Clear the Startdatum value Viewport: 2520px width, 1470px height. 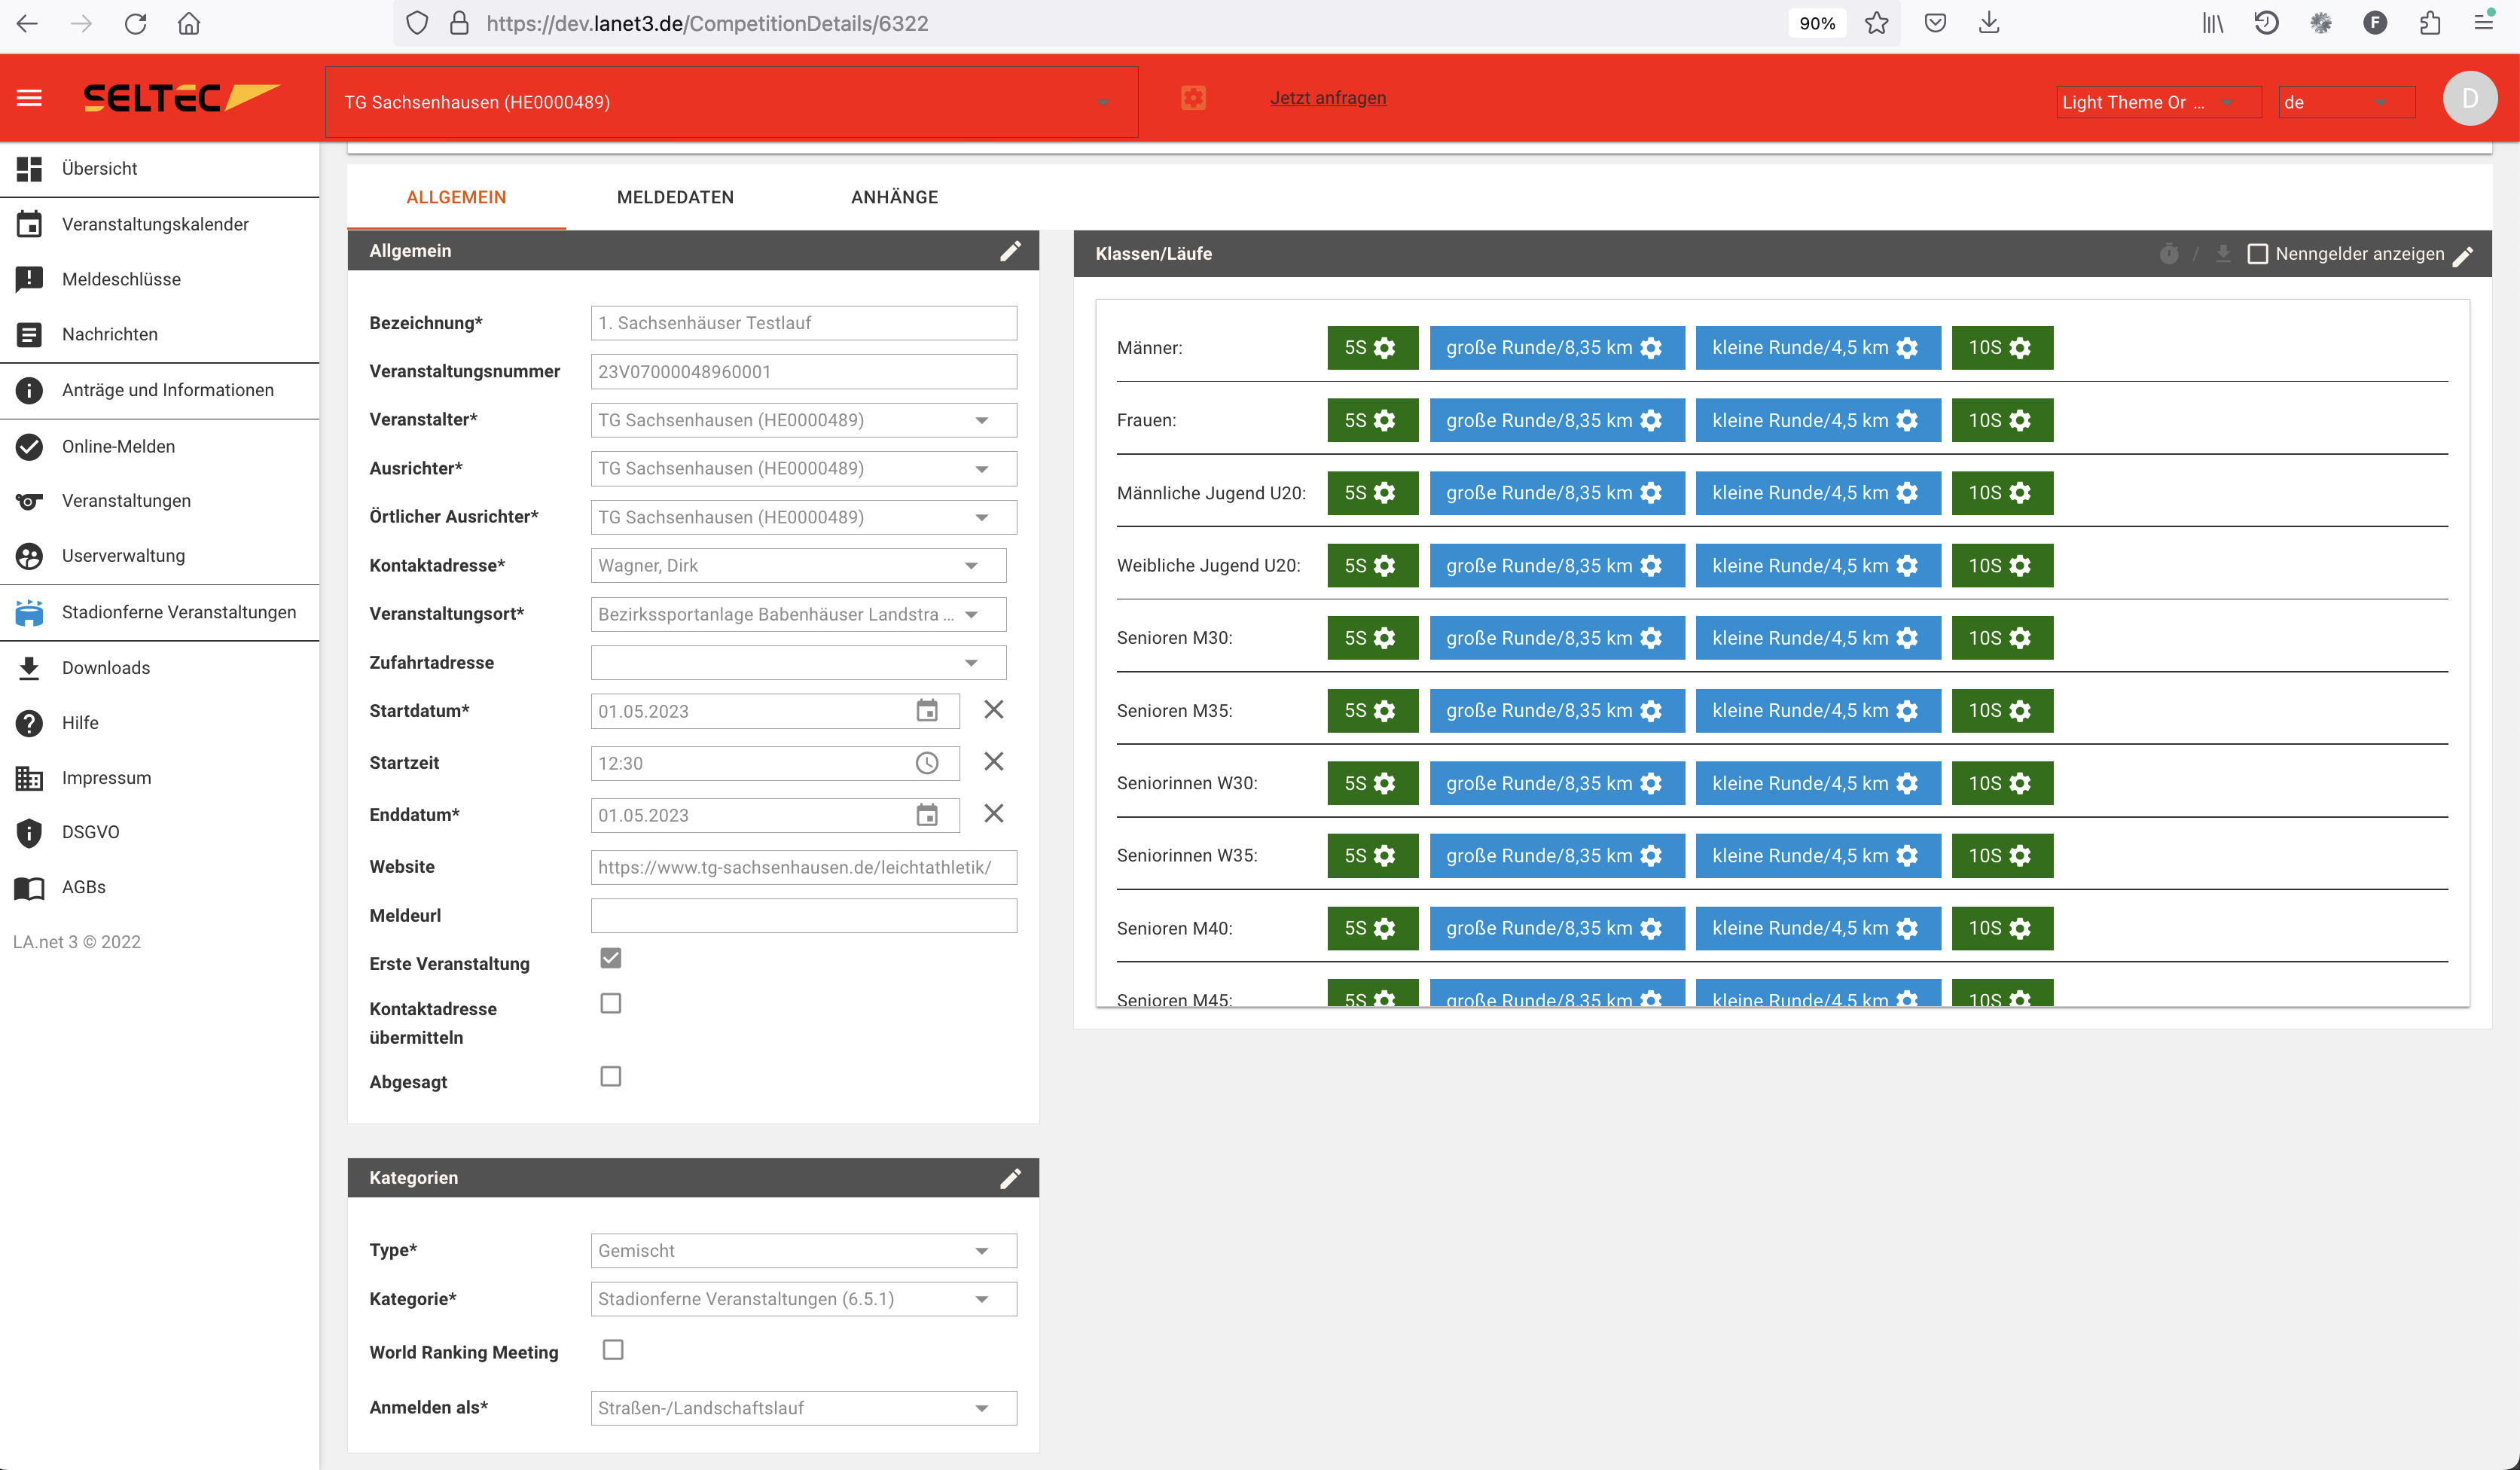click(x=993, y=710)
